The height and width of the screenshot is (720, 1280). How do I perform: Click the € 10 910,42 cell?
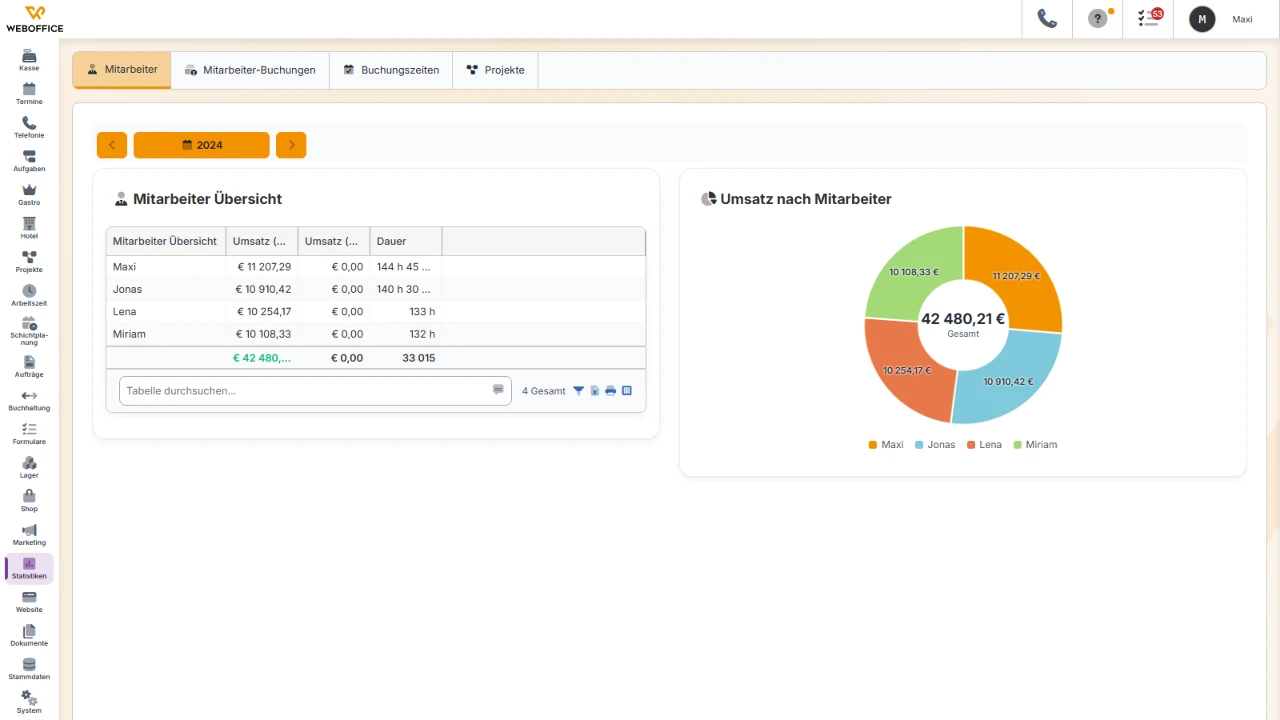pyautogui.click(x=262, y=289)
